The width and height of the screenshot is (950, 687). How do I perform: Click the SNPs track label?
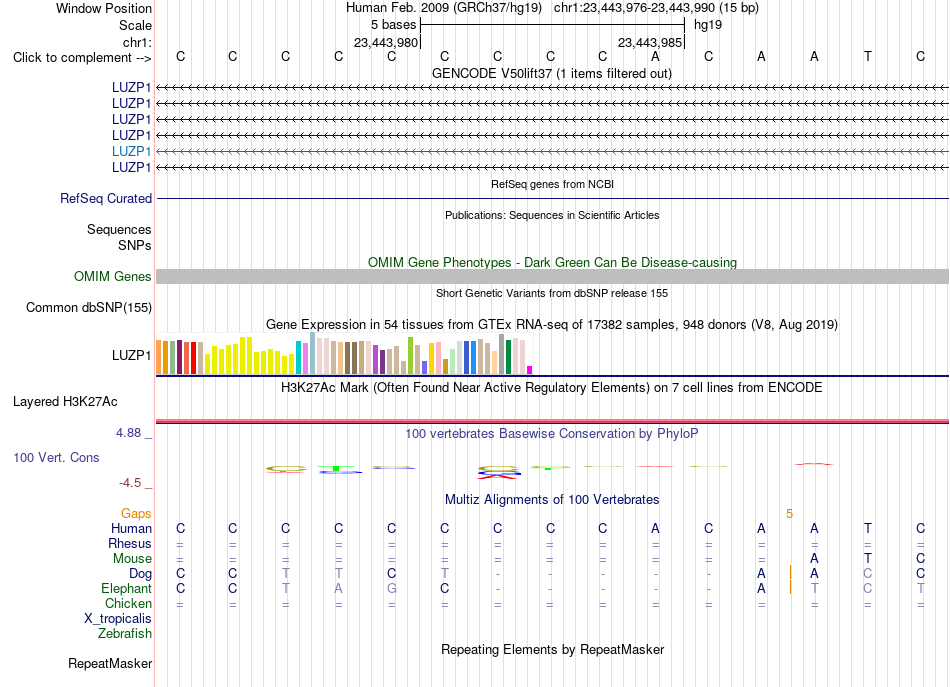(135, 245)
